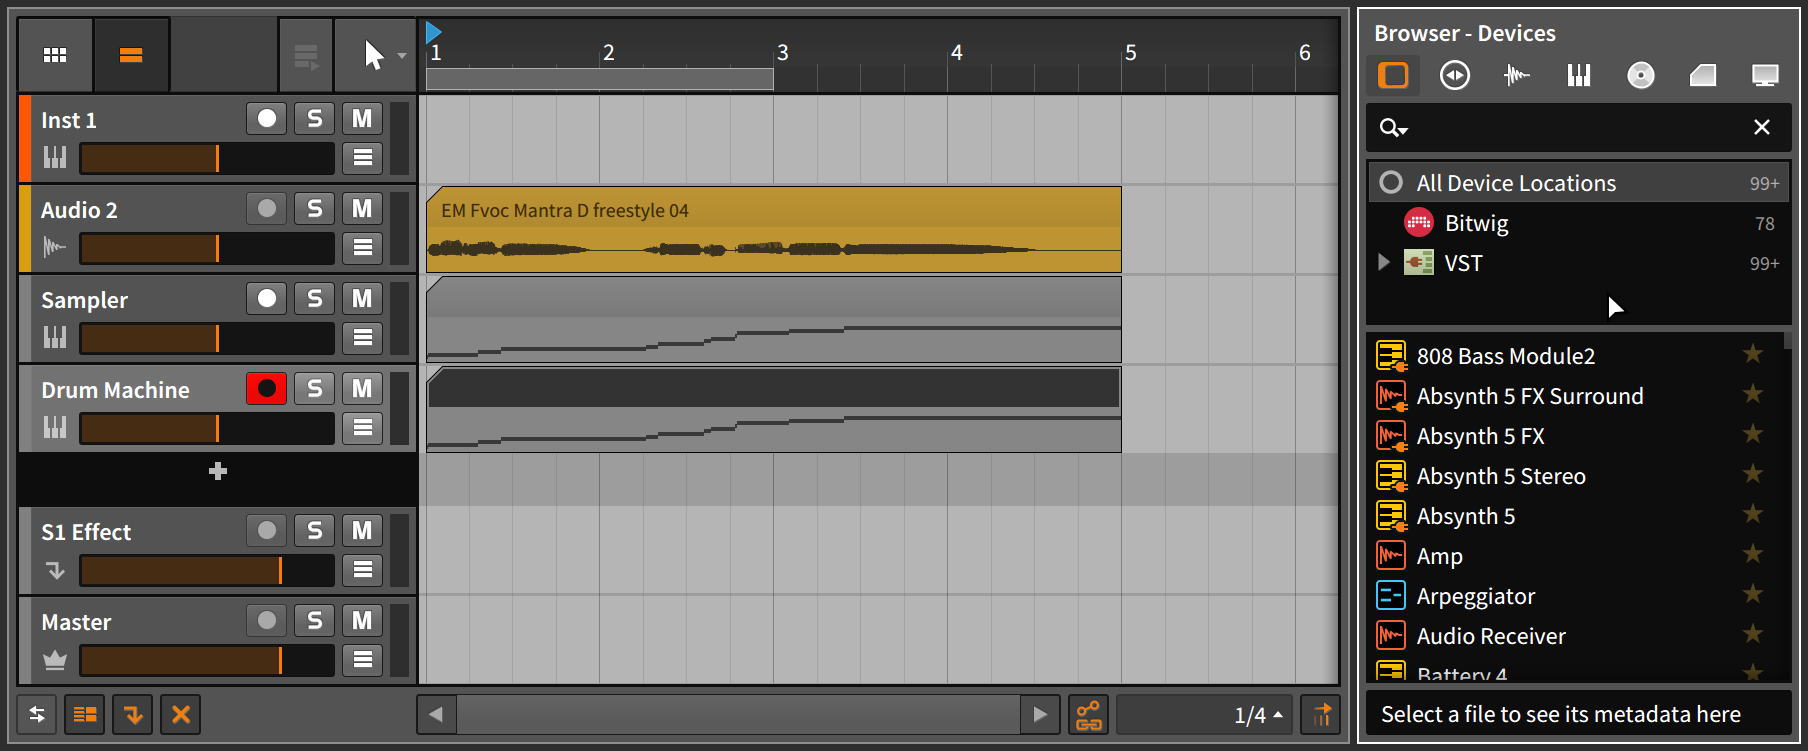Screen dimensions: 1808x751
Task: Select the Bitwig device location
Action: (x=1578, y=223)
